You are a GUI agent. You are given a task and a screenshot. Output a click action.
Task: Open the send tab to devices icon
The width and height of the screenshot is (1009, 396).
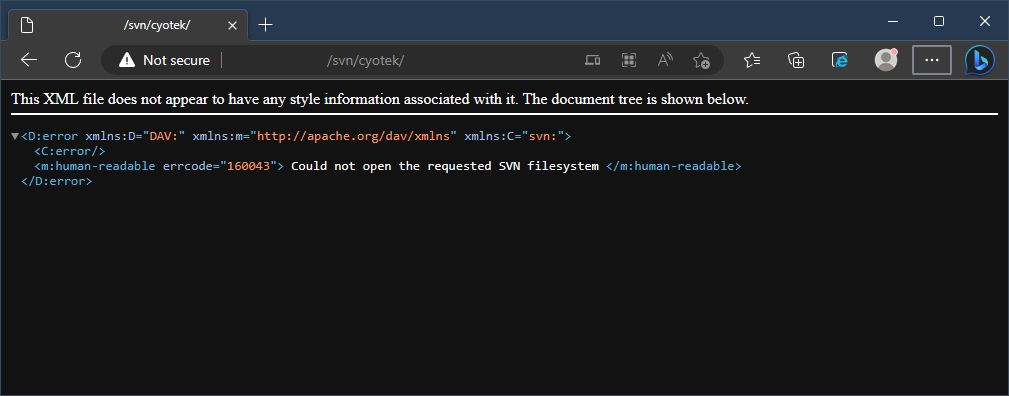coord(593,61)
